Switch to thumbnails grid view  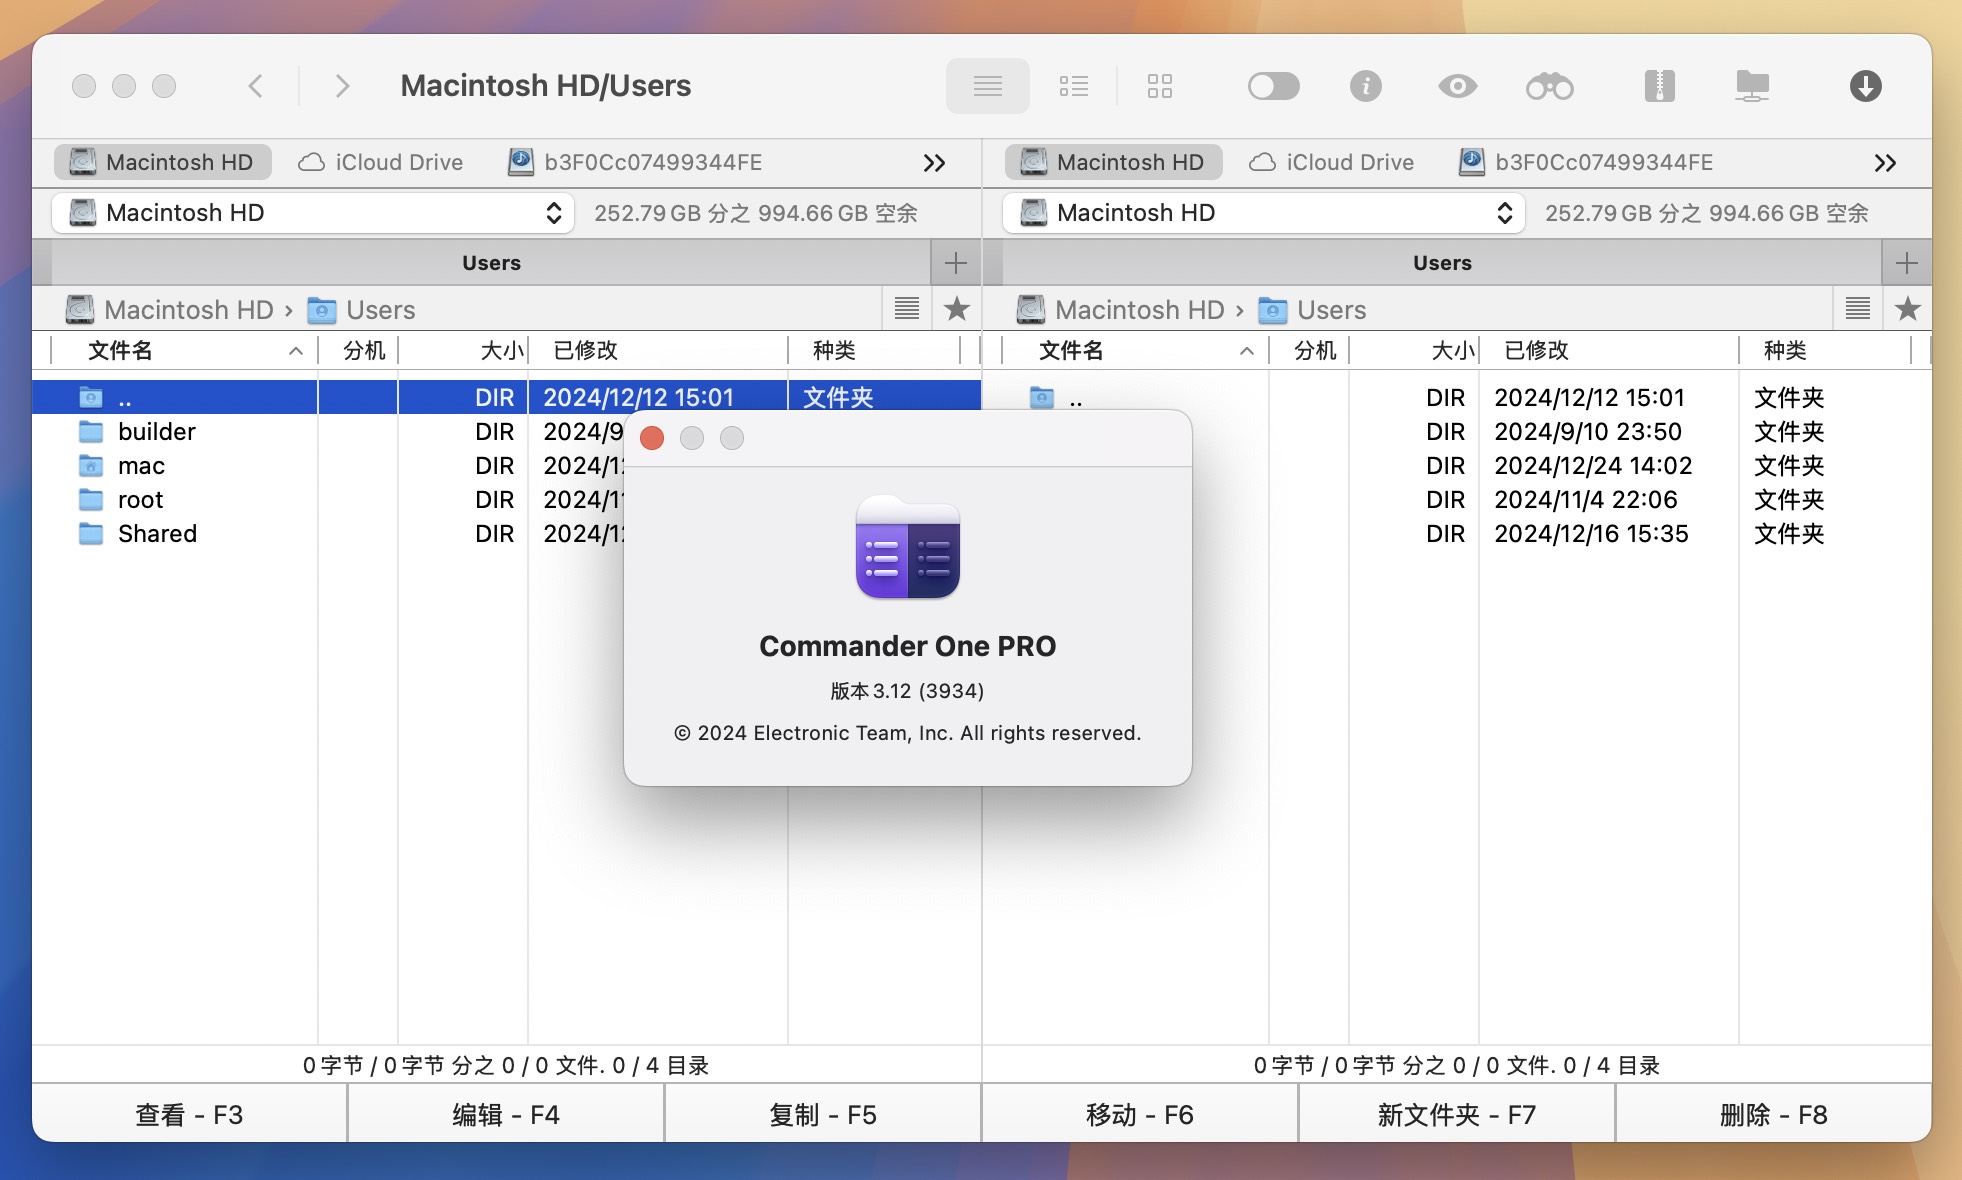[1159, 86]
